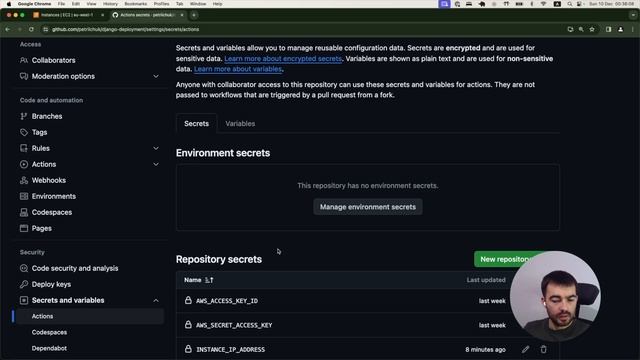Edit the INSTANCE_IP_ADDRESS secret with pencil icon
This screenshot has width=640, height=360.
(525, 349)
